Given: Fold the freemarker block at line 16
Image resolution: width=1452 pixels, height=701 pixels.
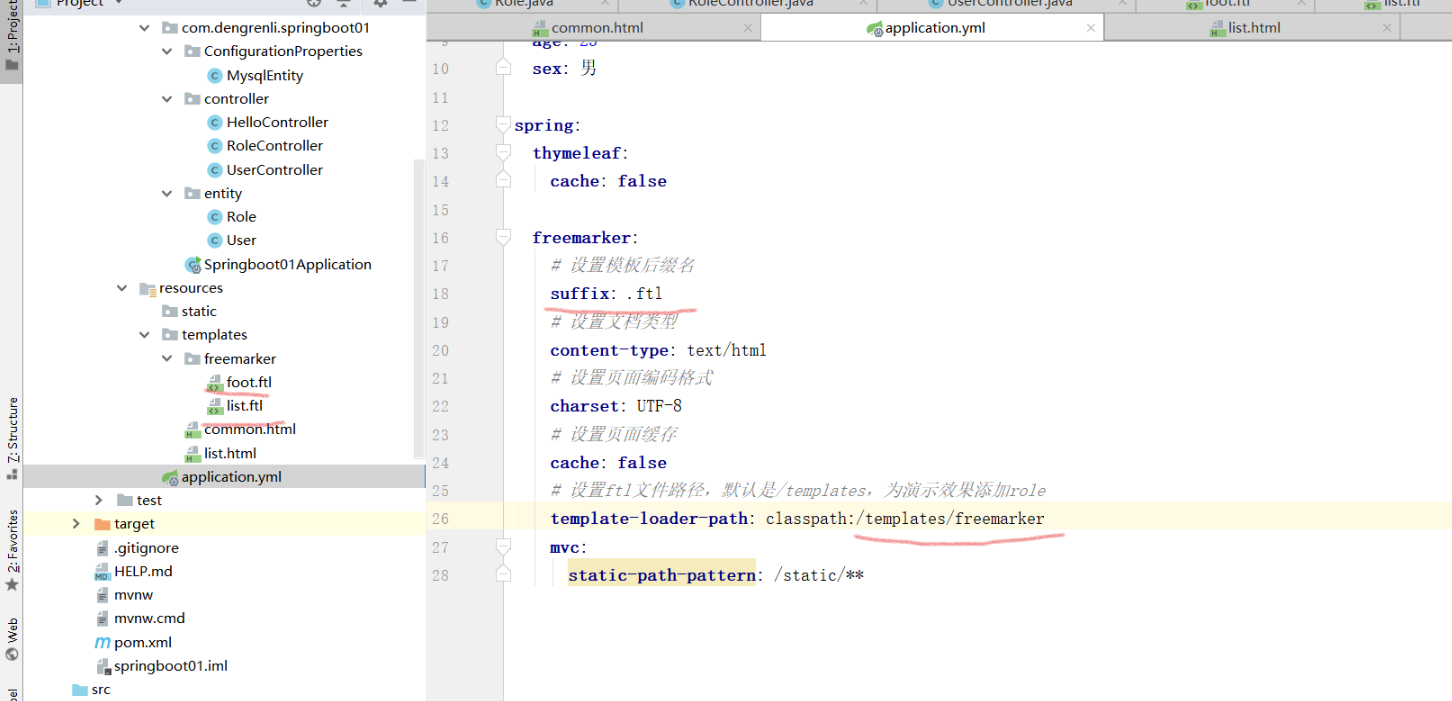Looking at the screenshot, I should point(504,238).
